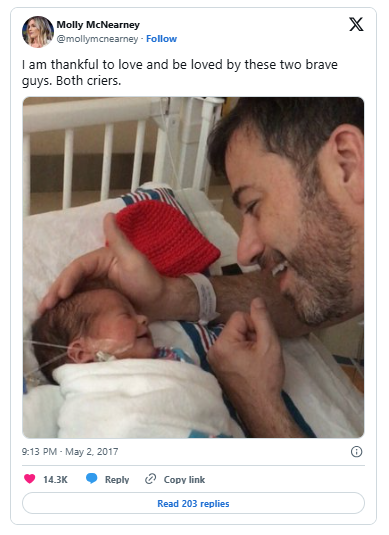Open Read 203 replies button
This screenshot has height=535, width=389.
pos(193,503)
